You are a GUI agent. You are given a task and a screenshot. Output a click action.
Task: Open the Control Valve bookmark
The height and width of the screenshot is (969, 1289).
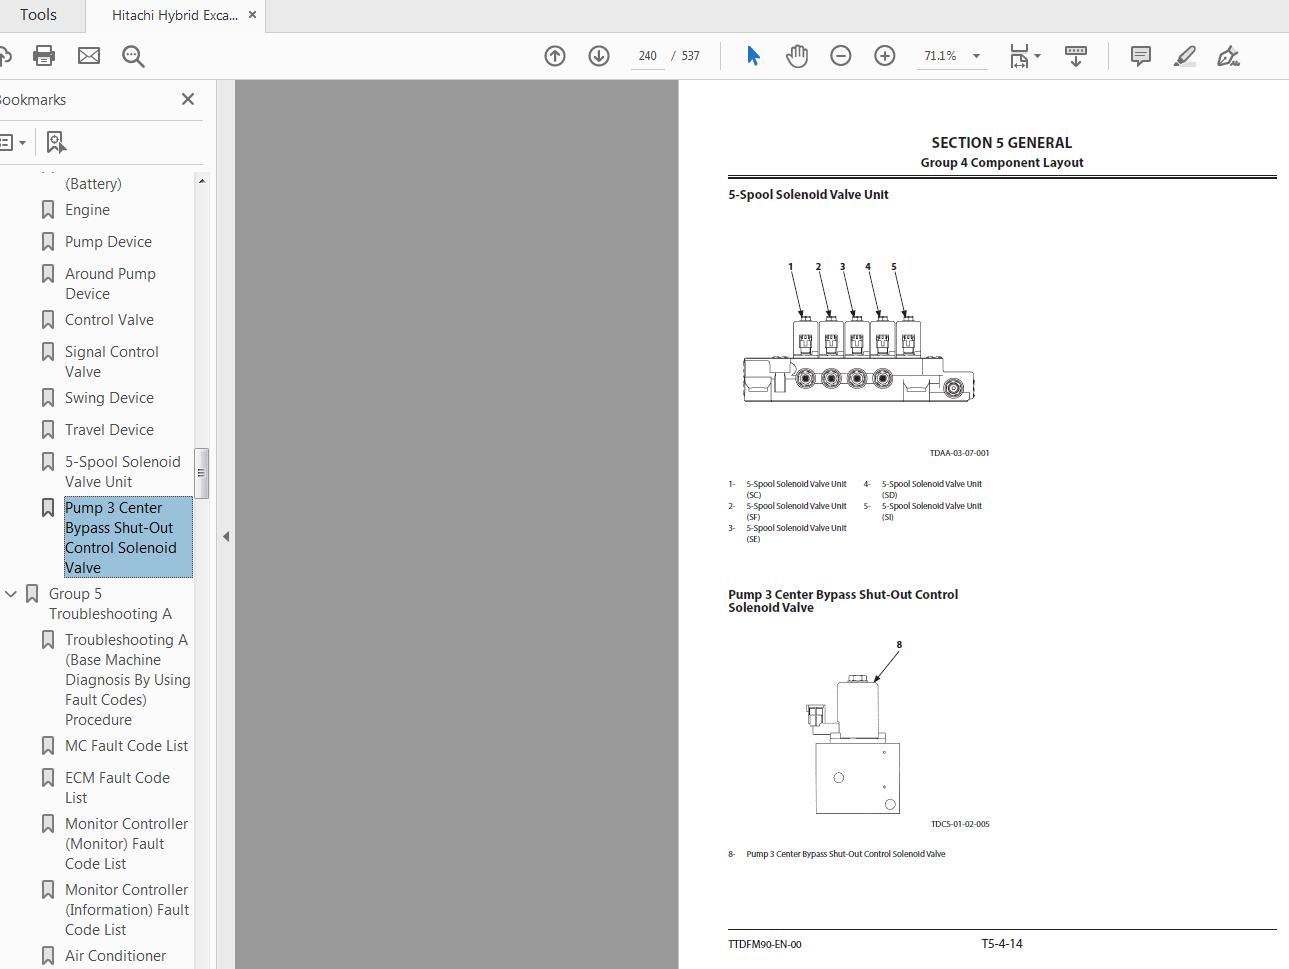coord(109,320)
